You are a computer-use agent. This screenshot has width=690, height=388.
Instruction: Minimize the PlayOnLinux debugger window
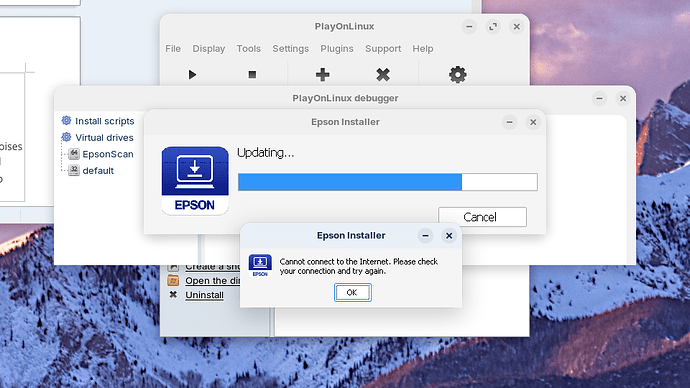click(x=599, y=99)
